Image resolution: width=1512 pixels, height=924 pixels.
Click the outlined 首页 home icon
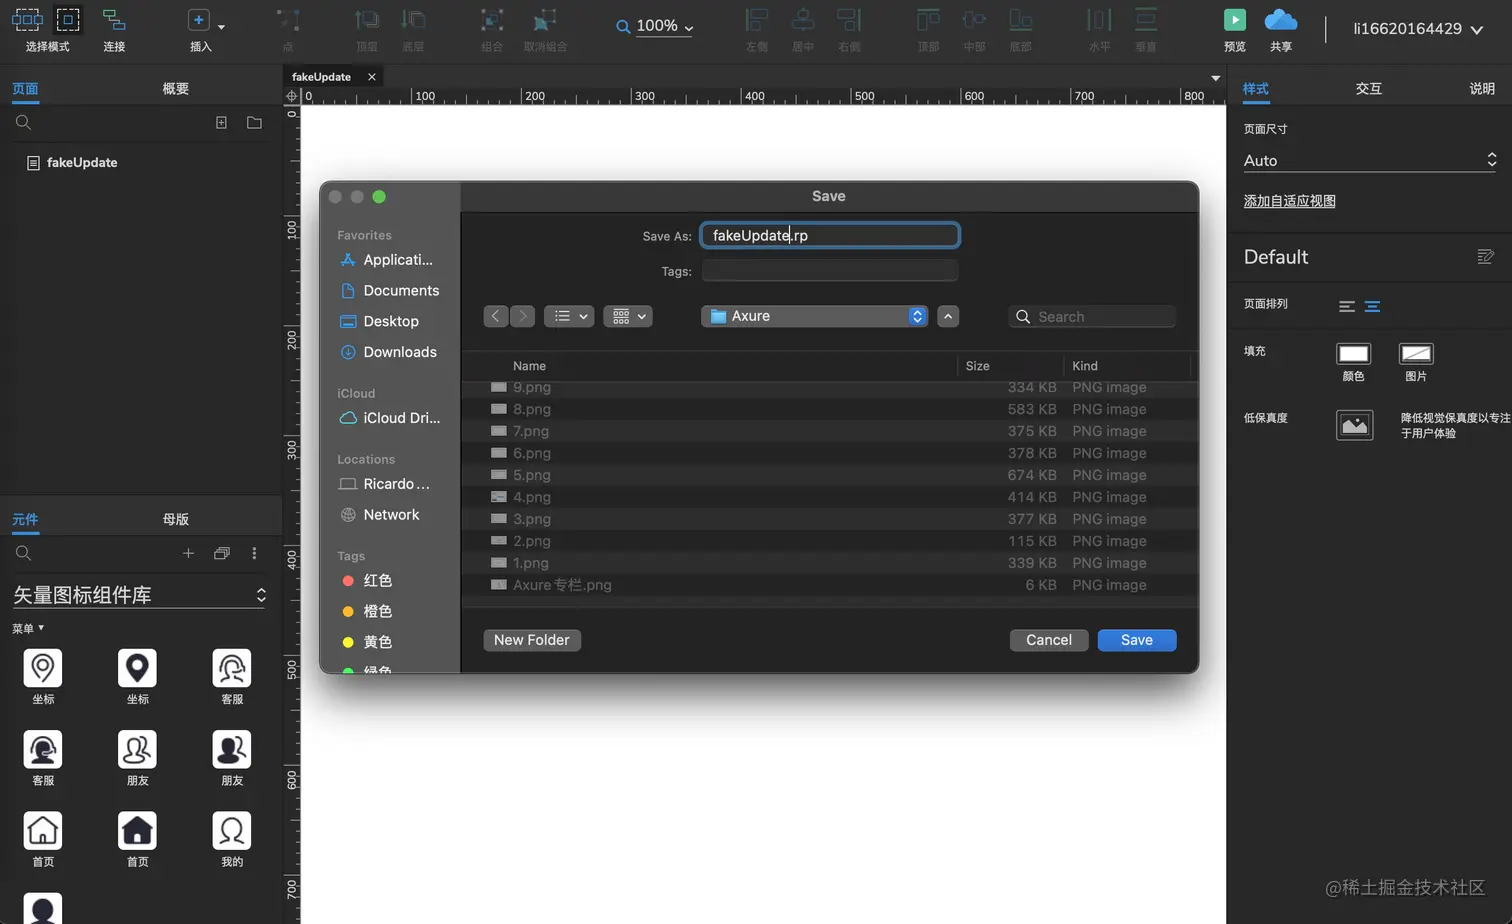43,830
